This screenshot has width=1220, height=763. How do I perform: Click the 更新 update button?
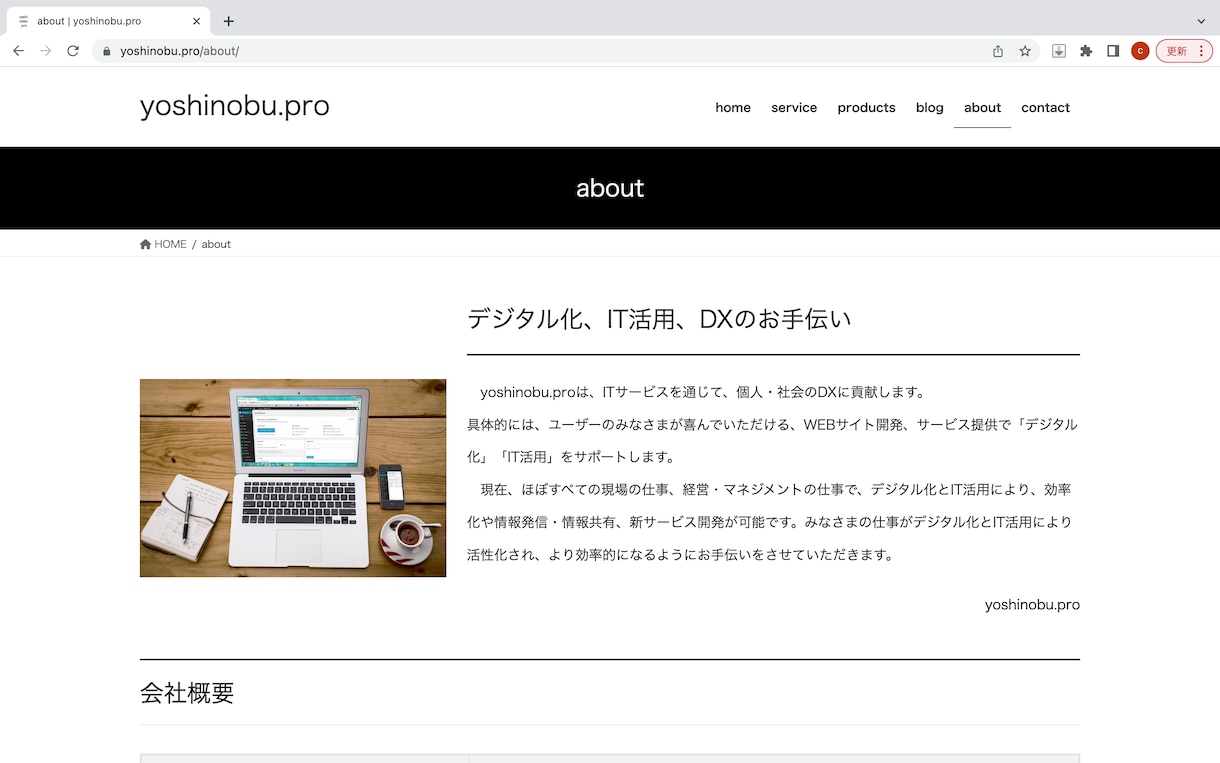pyautogui.click(x=1184, y=51)
